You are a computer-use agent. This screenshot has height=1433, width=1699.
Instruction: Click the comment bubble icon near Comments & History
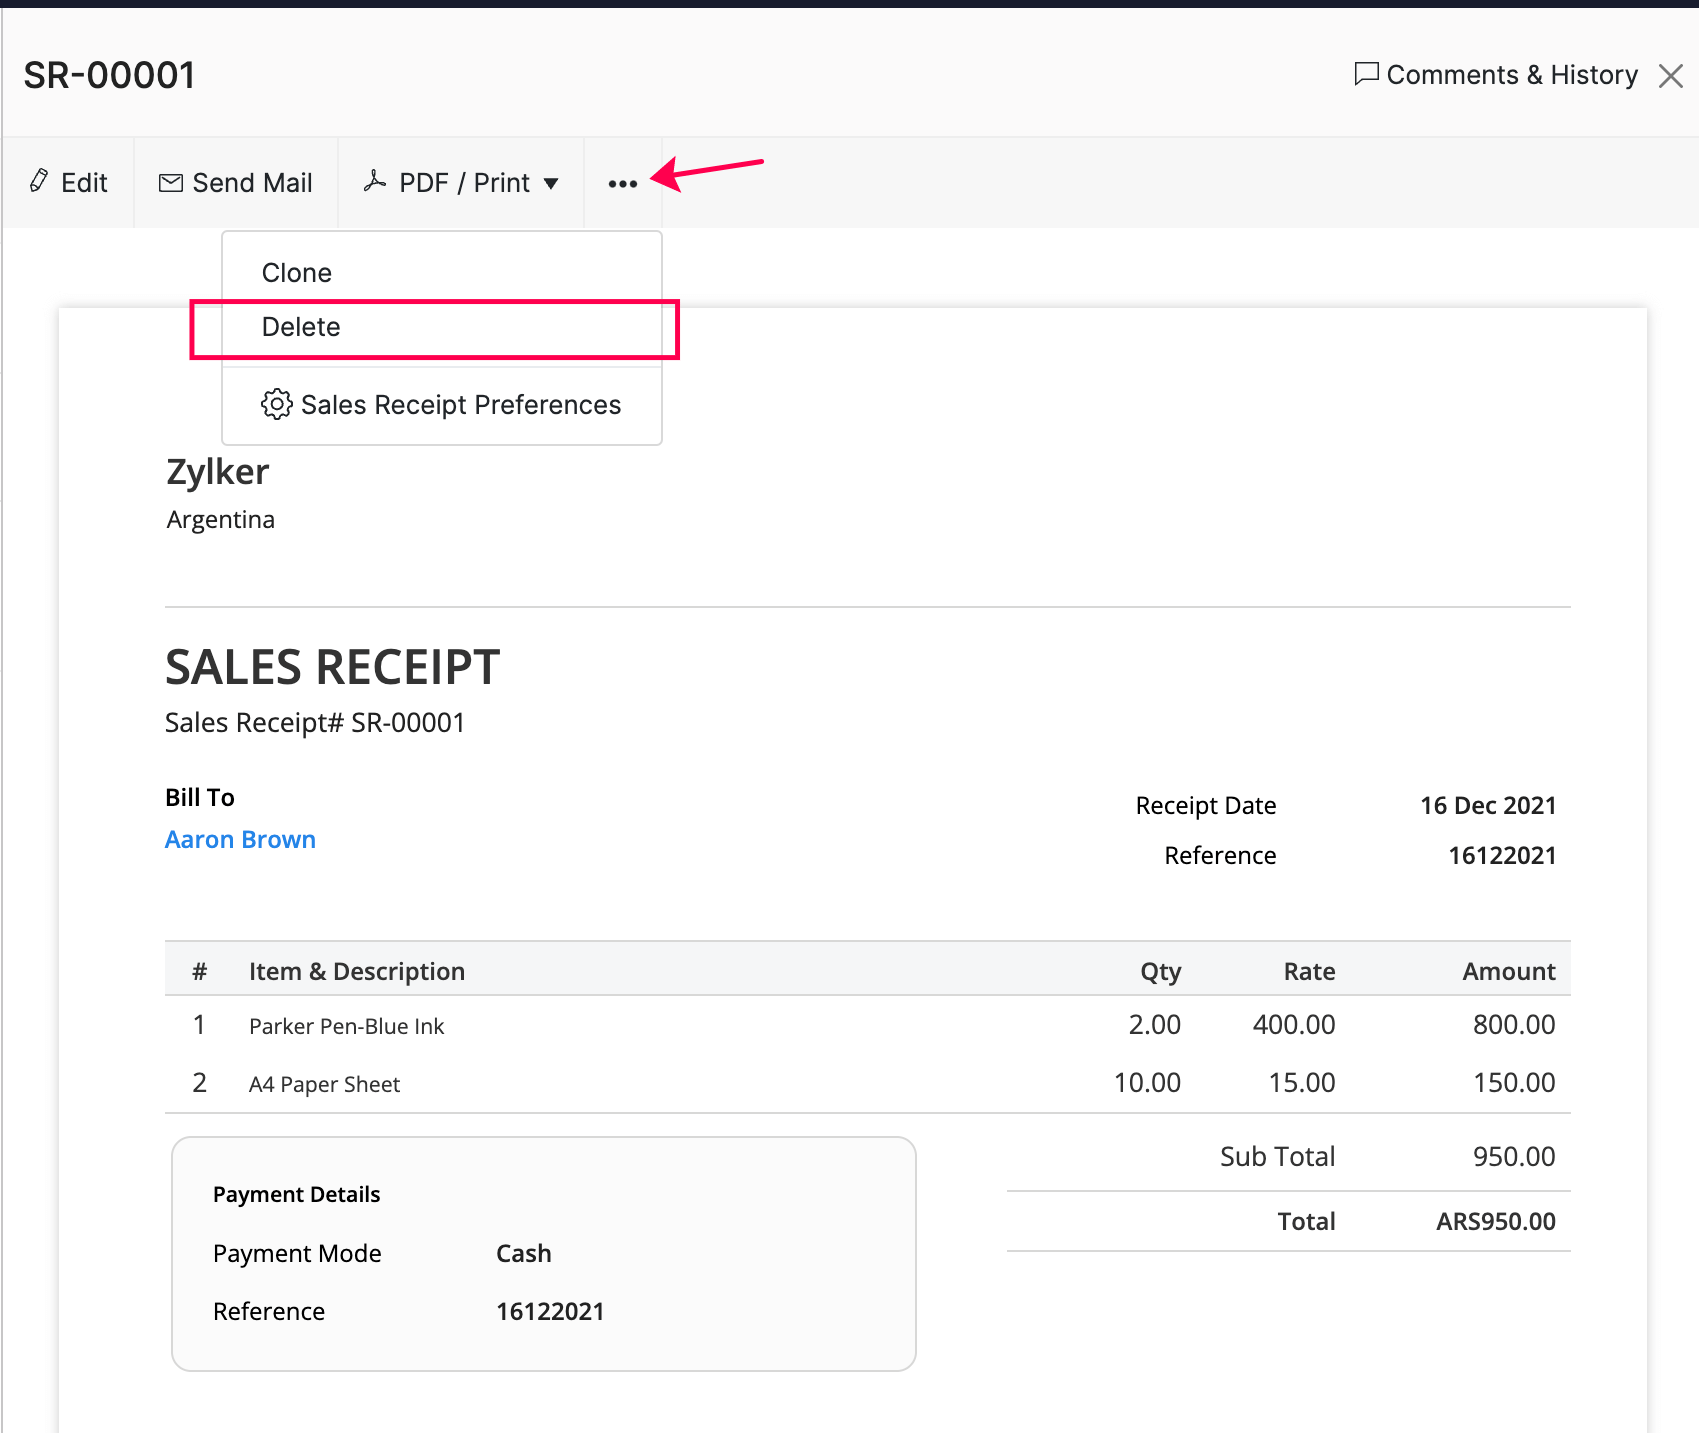point(1366,74)
